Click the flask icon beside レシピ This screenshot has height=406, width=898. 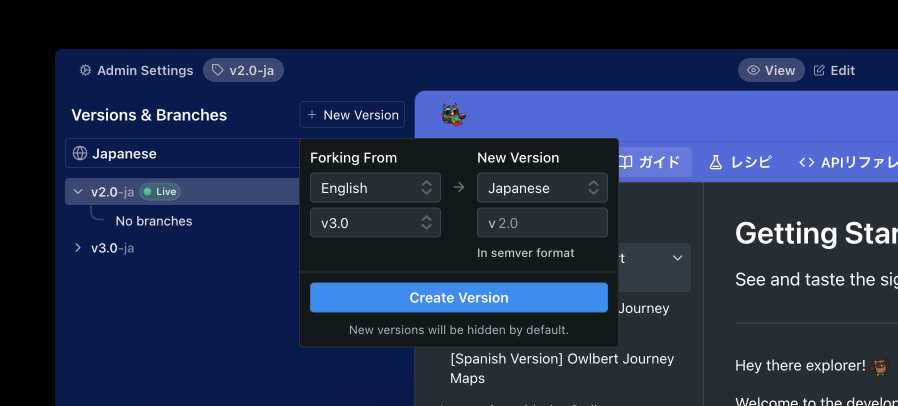click(715, 163)
